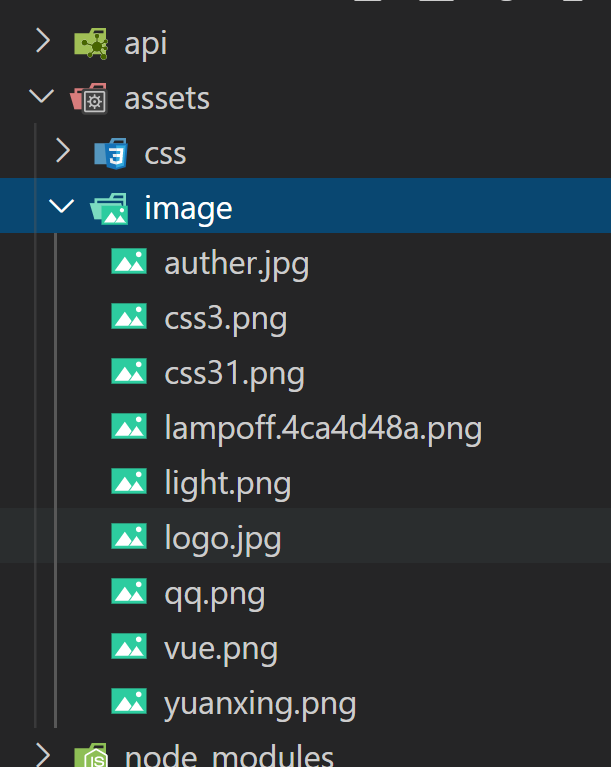Click the image icon beside light.png
The height and width of the screenshot is (767, 611).
[129, 481]
